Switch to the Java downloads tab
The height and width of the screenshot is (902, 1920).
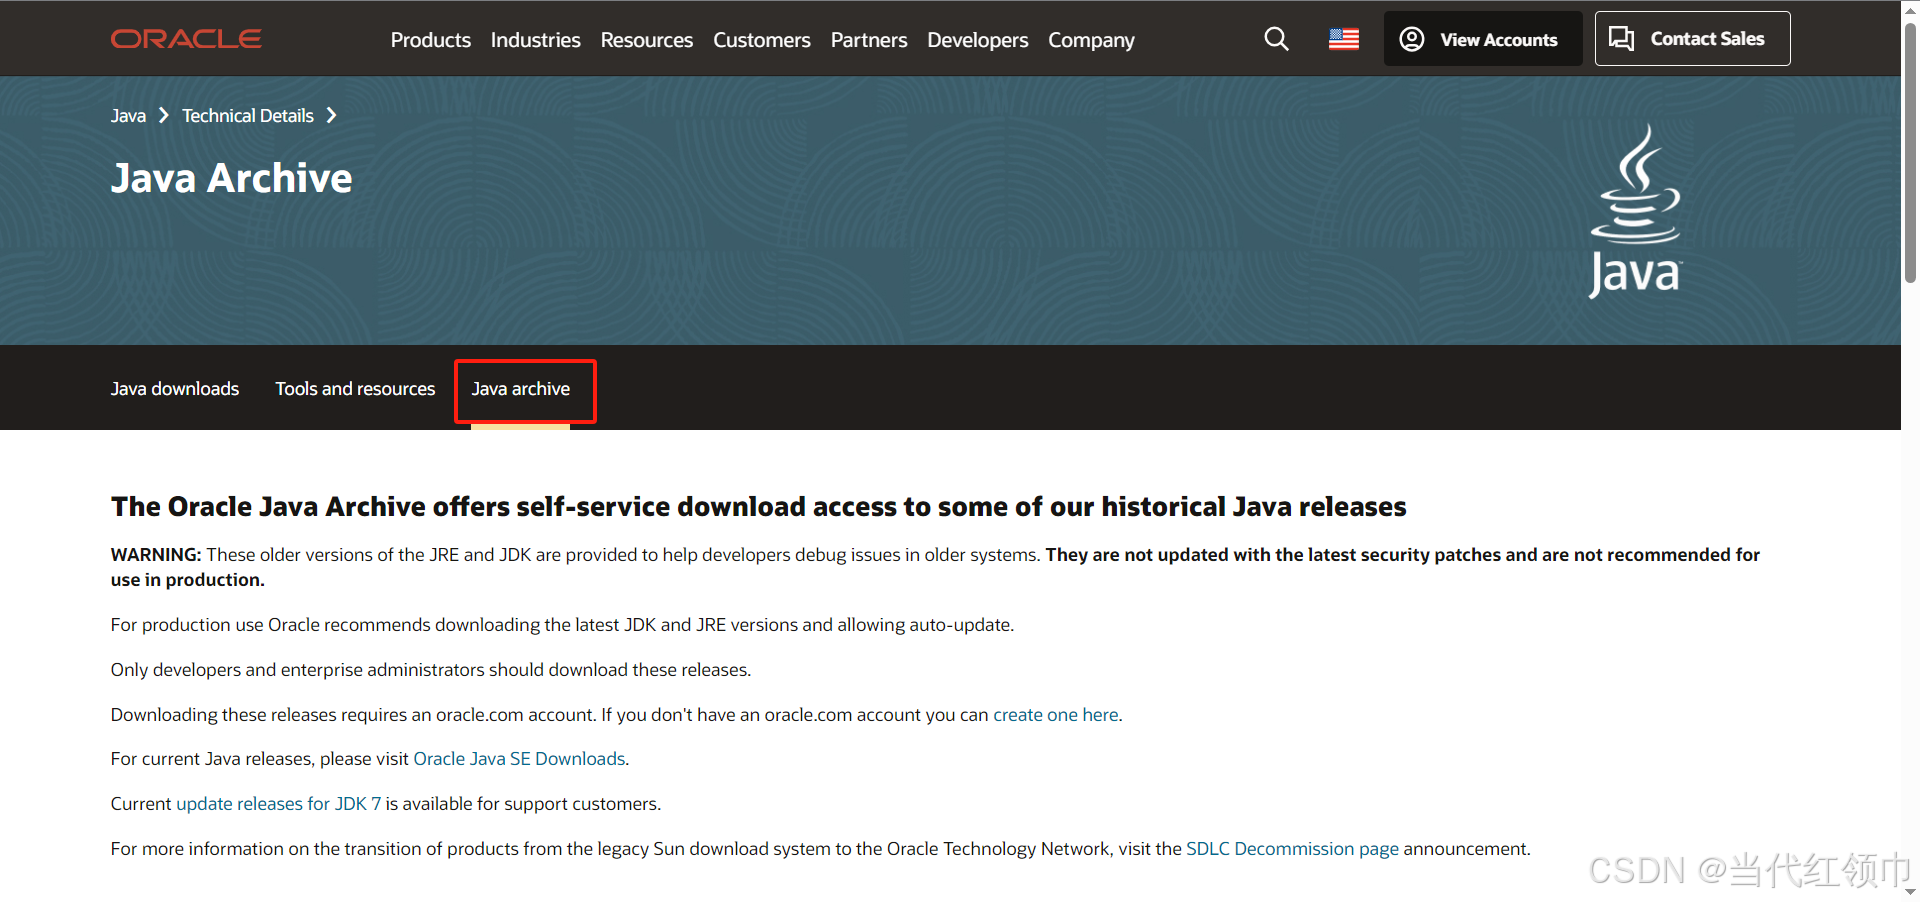point(175,389)
